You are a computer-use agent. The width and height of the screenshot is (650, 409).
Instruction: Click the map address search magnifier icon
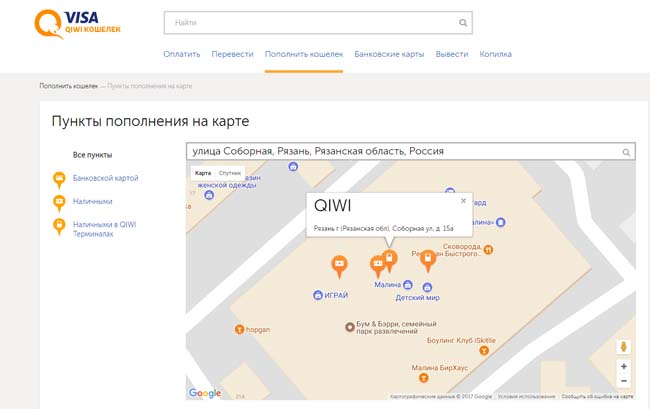[x=626, y=152]
